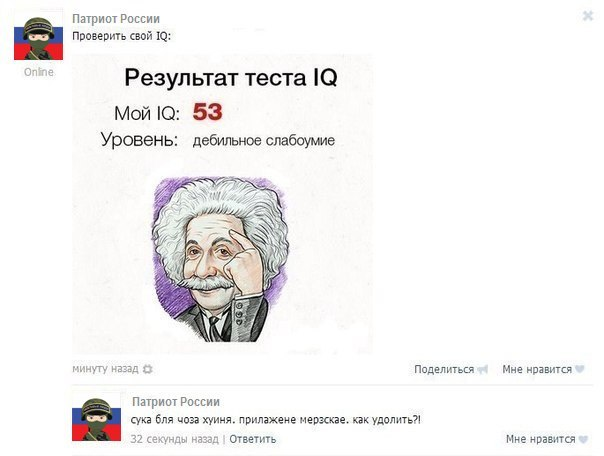Click the 'Поделиться' share link
Screen dimensions: 604x456
[x=444, y=369]
